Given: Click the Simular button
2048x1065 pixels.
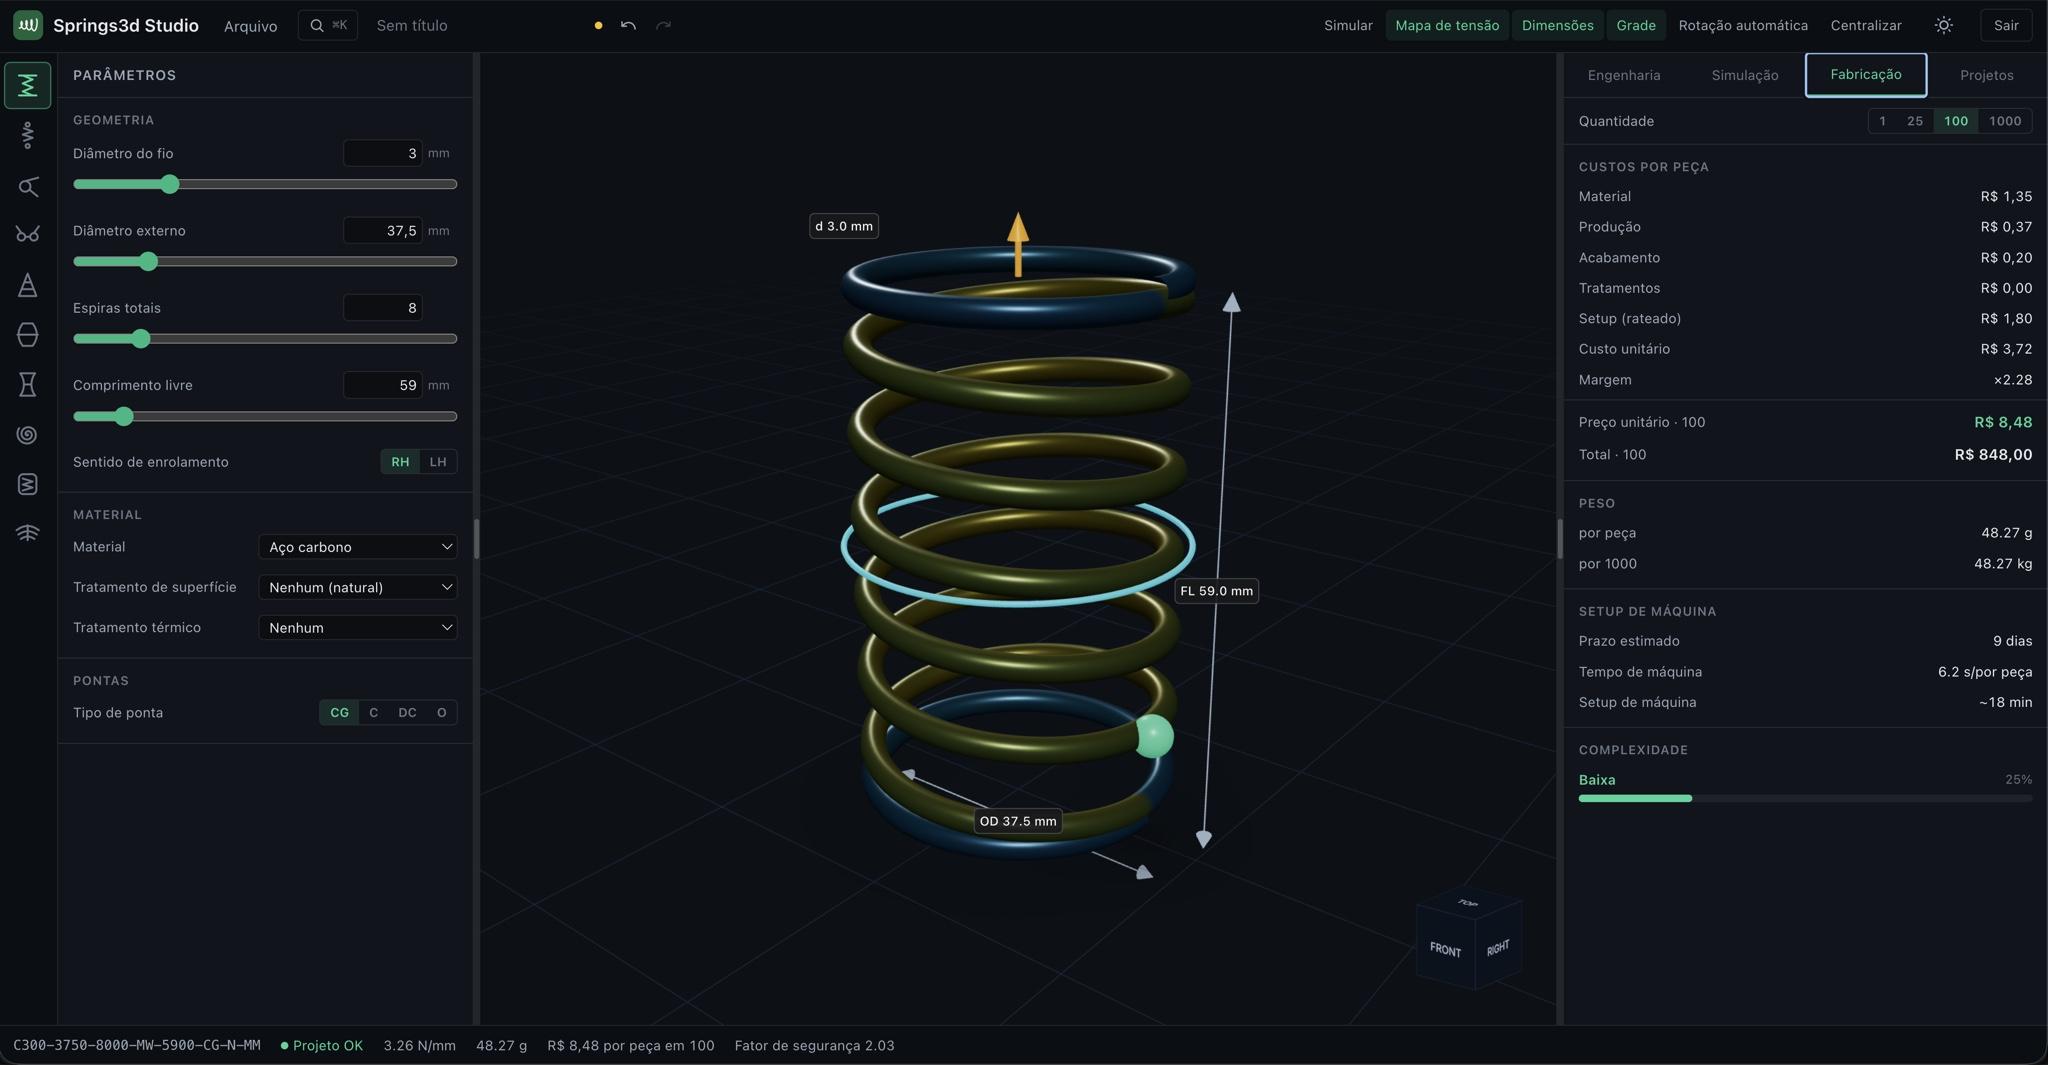Looking at the screenshot, I should click(x=1348, y=25).
